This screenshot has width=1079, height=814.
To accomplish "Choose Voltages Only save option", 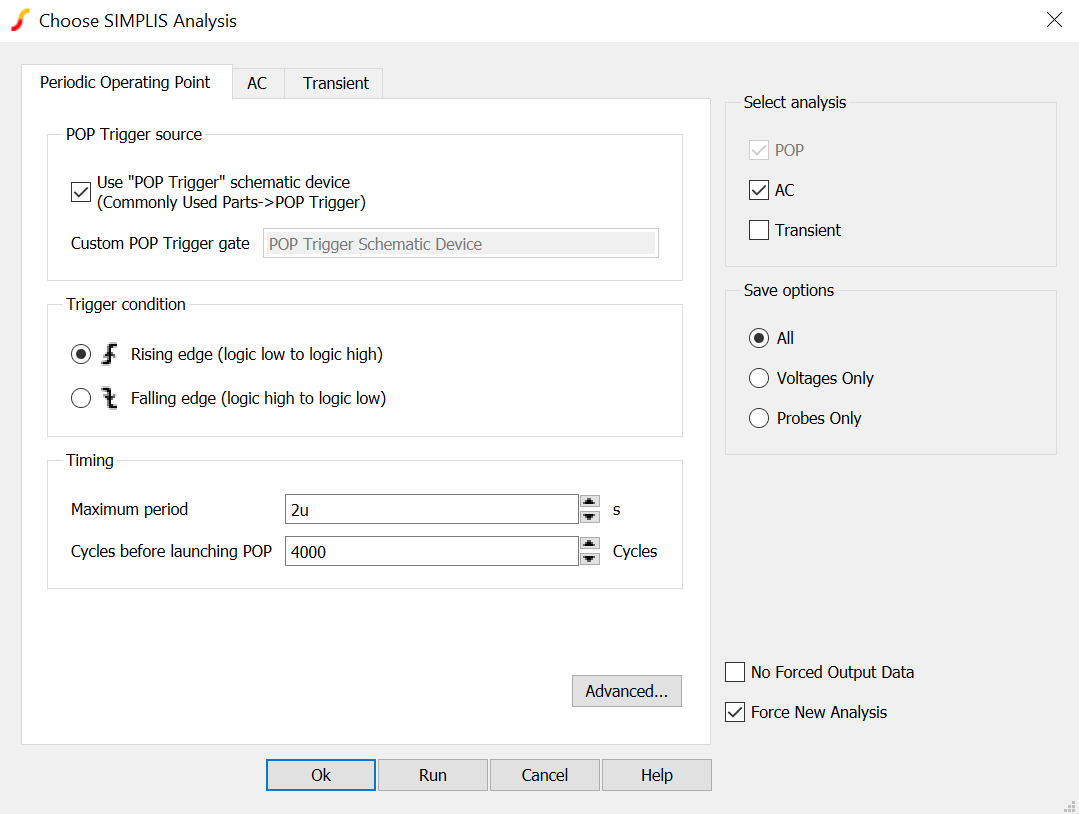I will point(759,378).
